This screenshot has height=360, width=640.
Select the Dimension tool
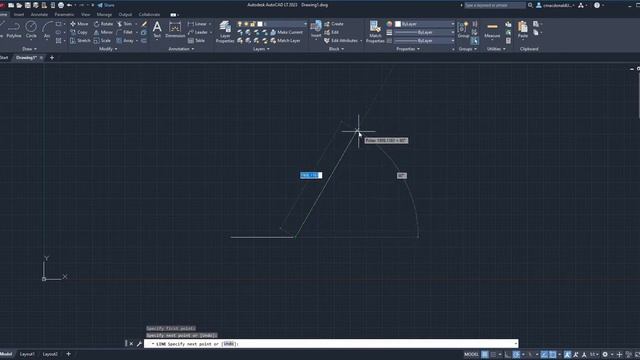[x=175, y=30]
